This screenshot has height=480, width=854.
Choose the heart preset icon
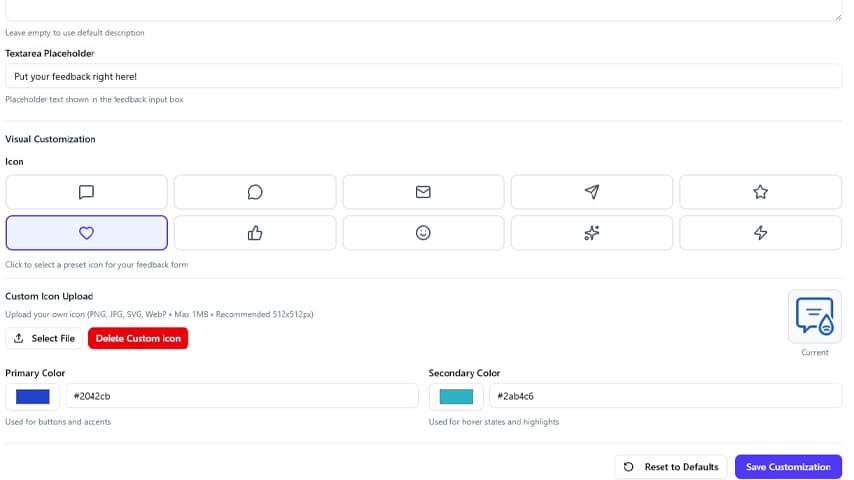pyautogui.click(x=86, y=233)
